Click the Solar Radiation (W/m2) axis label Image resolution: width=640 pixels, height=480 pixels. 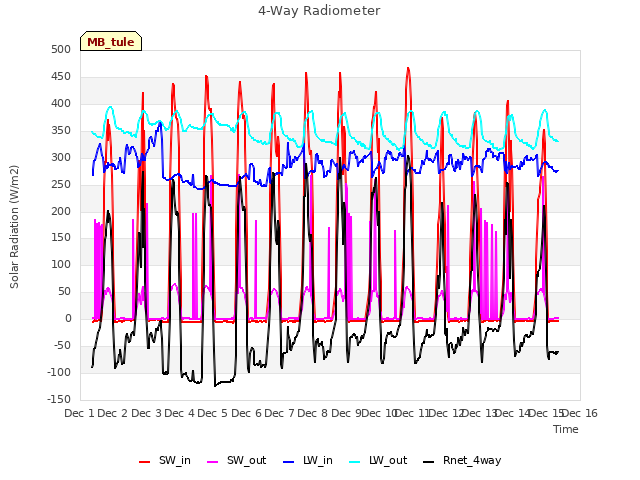[x=14, y=227]
